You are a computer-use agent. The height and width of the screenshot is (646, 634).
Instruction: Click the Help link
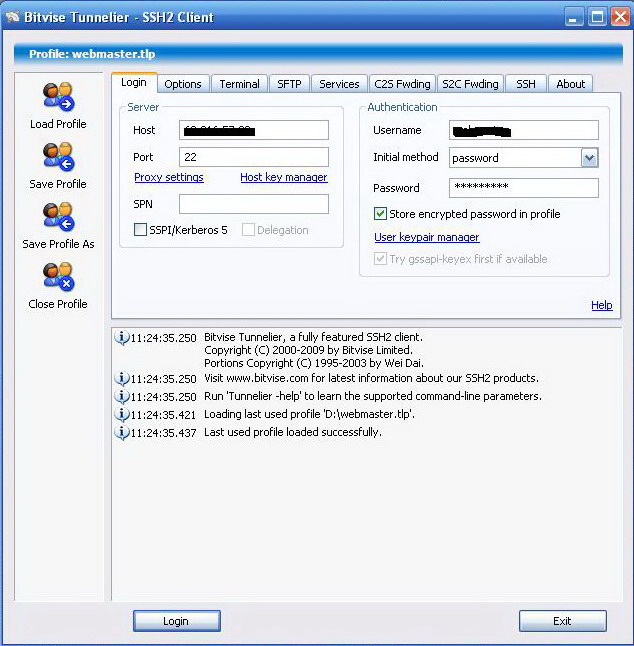(x=602, y=305)
